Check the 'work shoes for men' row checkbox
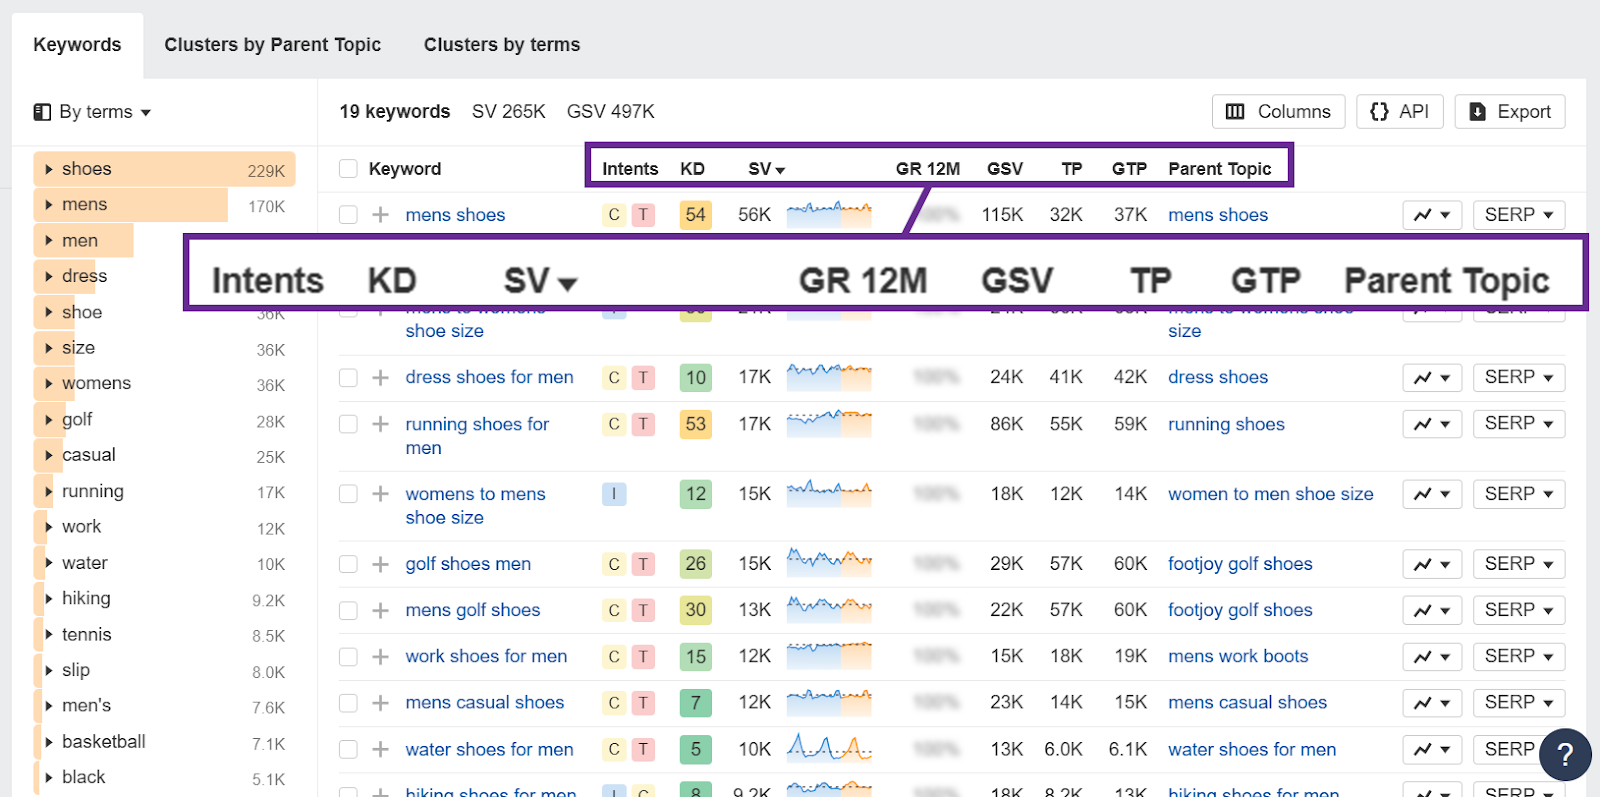The image size is (1600, 797). point(348,657)
